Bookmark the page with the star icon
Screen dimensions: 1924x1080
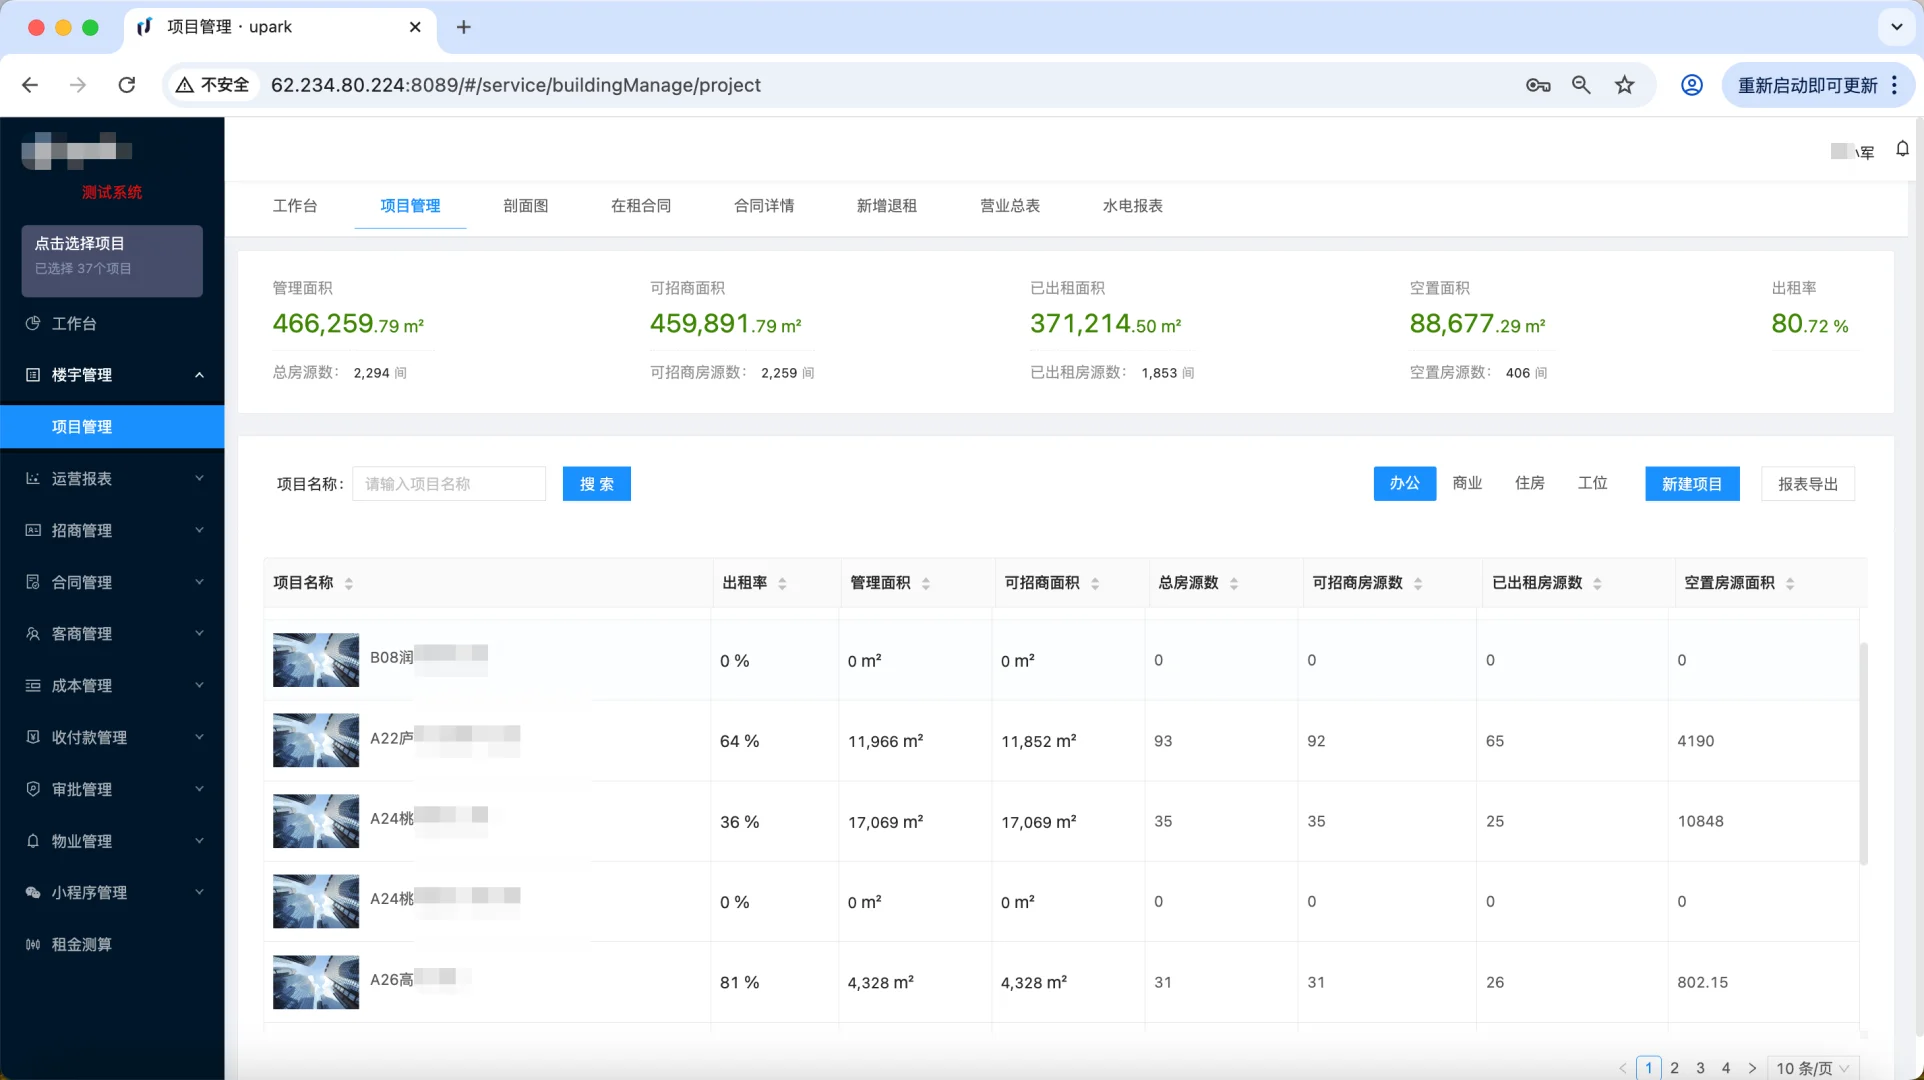[x=1625, y=85]
